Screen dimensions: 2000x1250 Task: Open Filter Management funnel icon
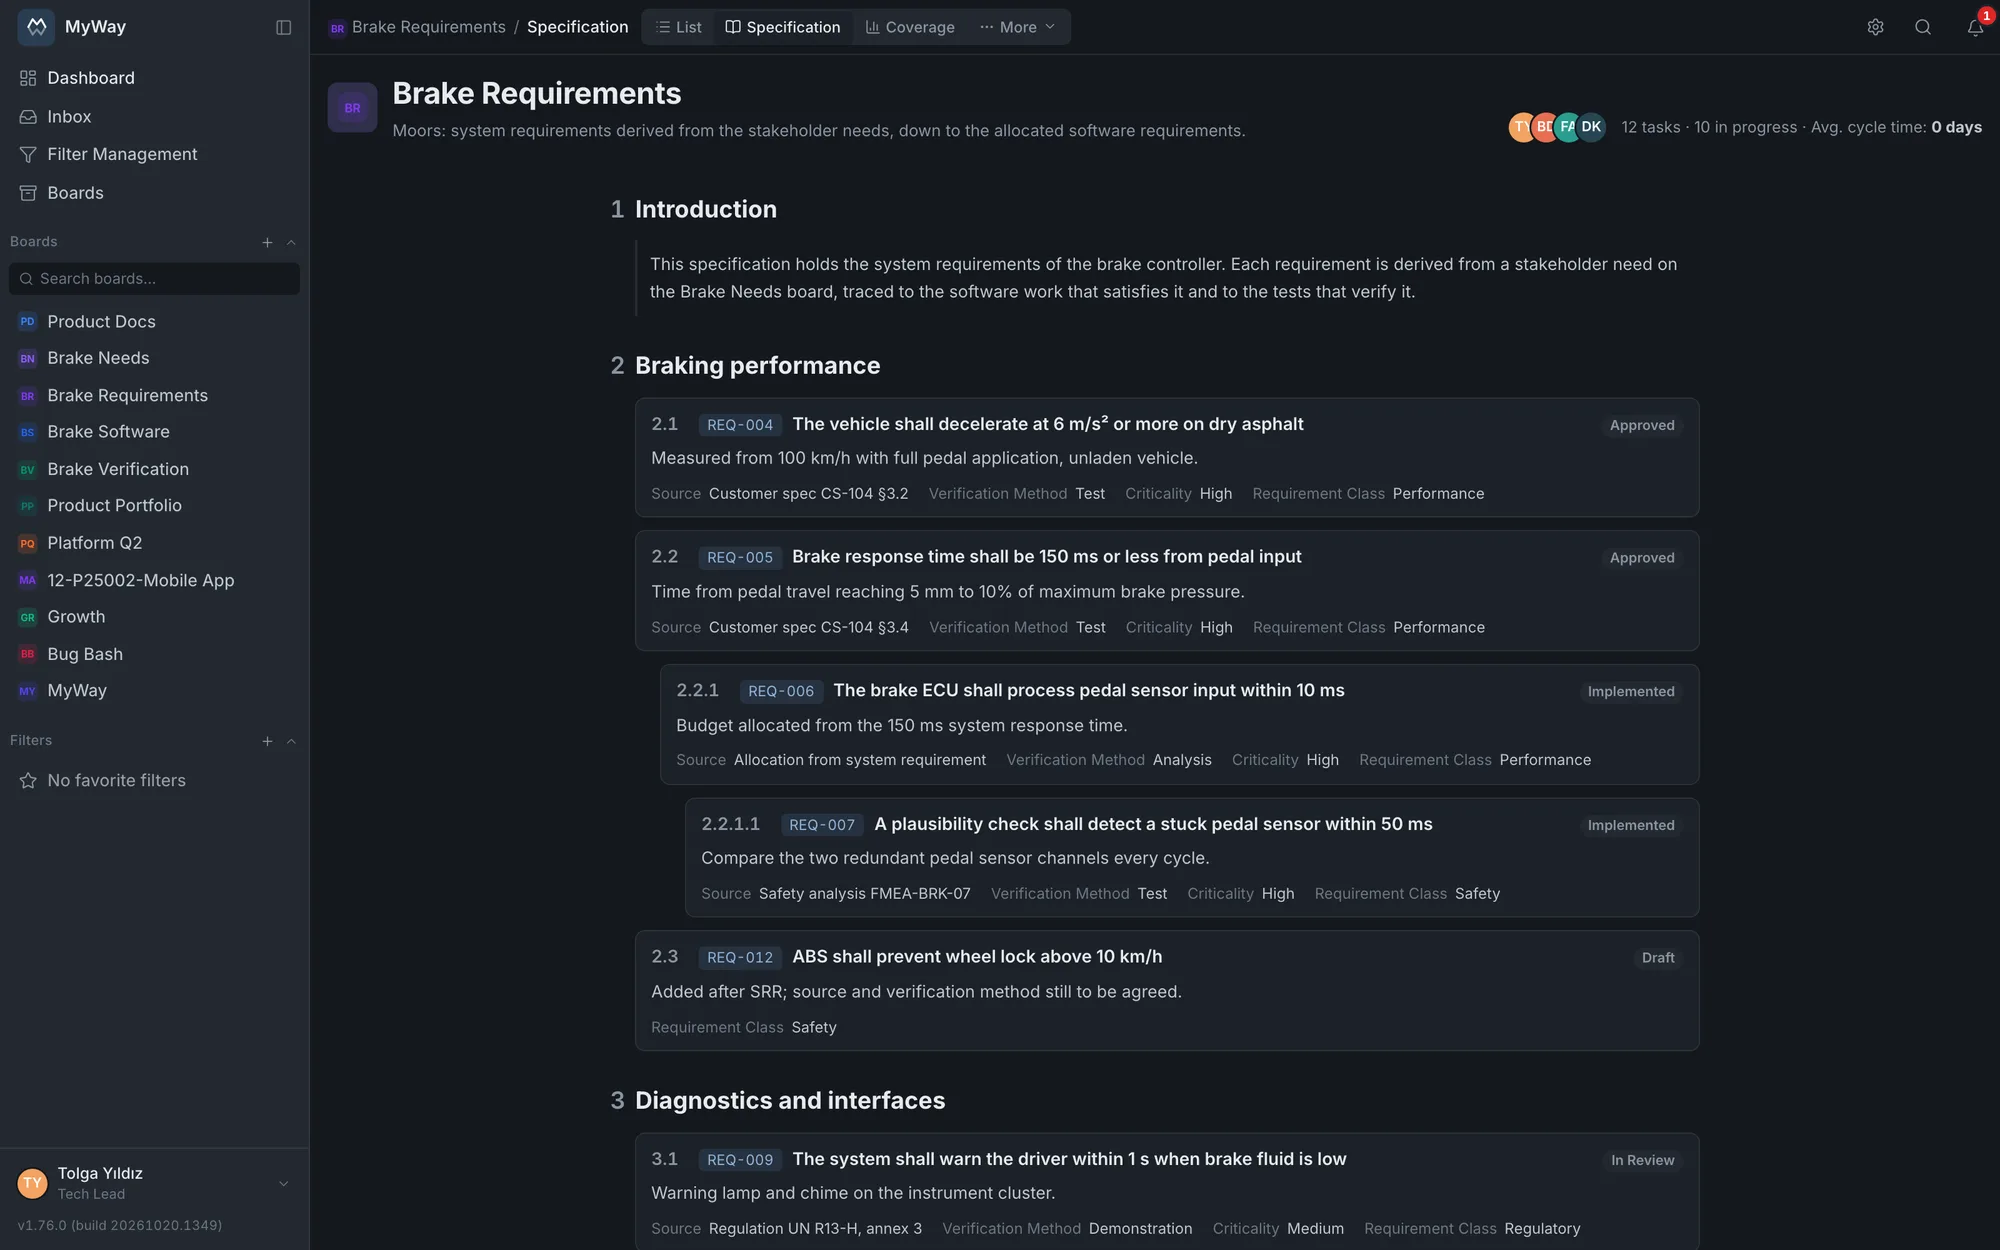pyautogui.click(x=28, y=154)
